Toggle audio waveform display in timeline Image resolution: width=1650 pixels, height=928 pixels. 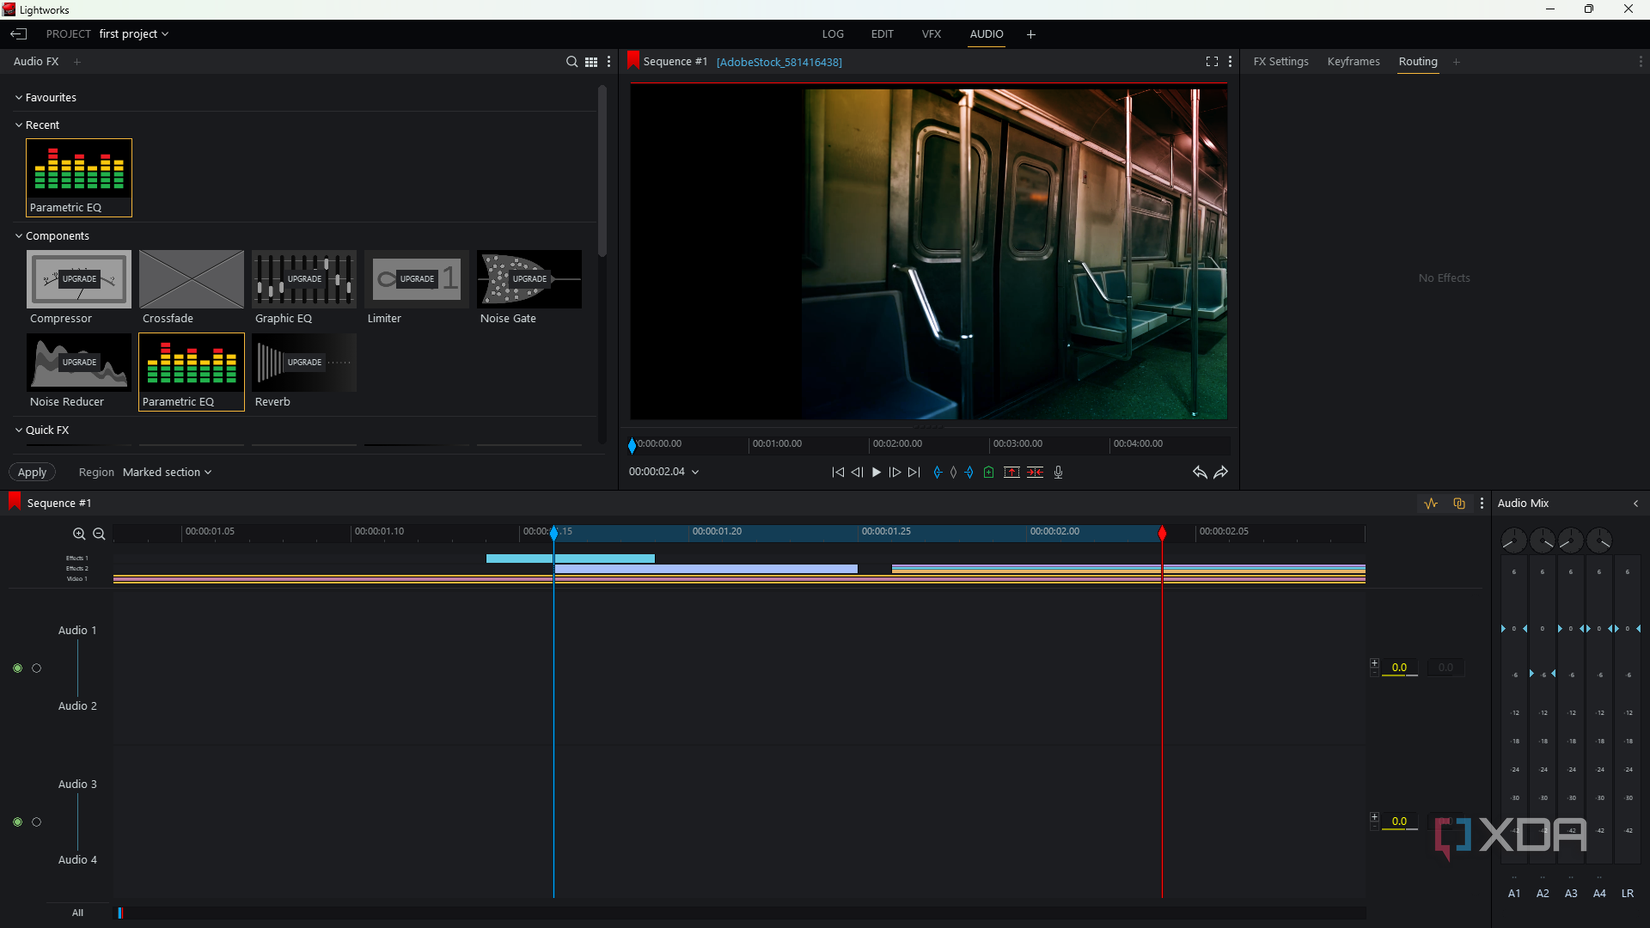point(1431,503)
